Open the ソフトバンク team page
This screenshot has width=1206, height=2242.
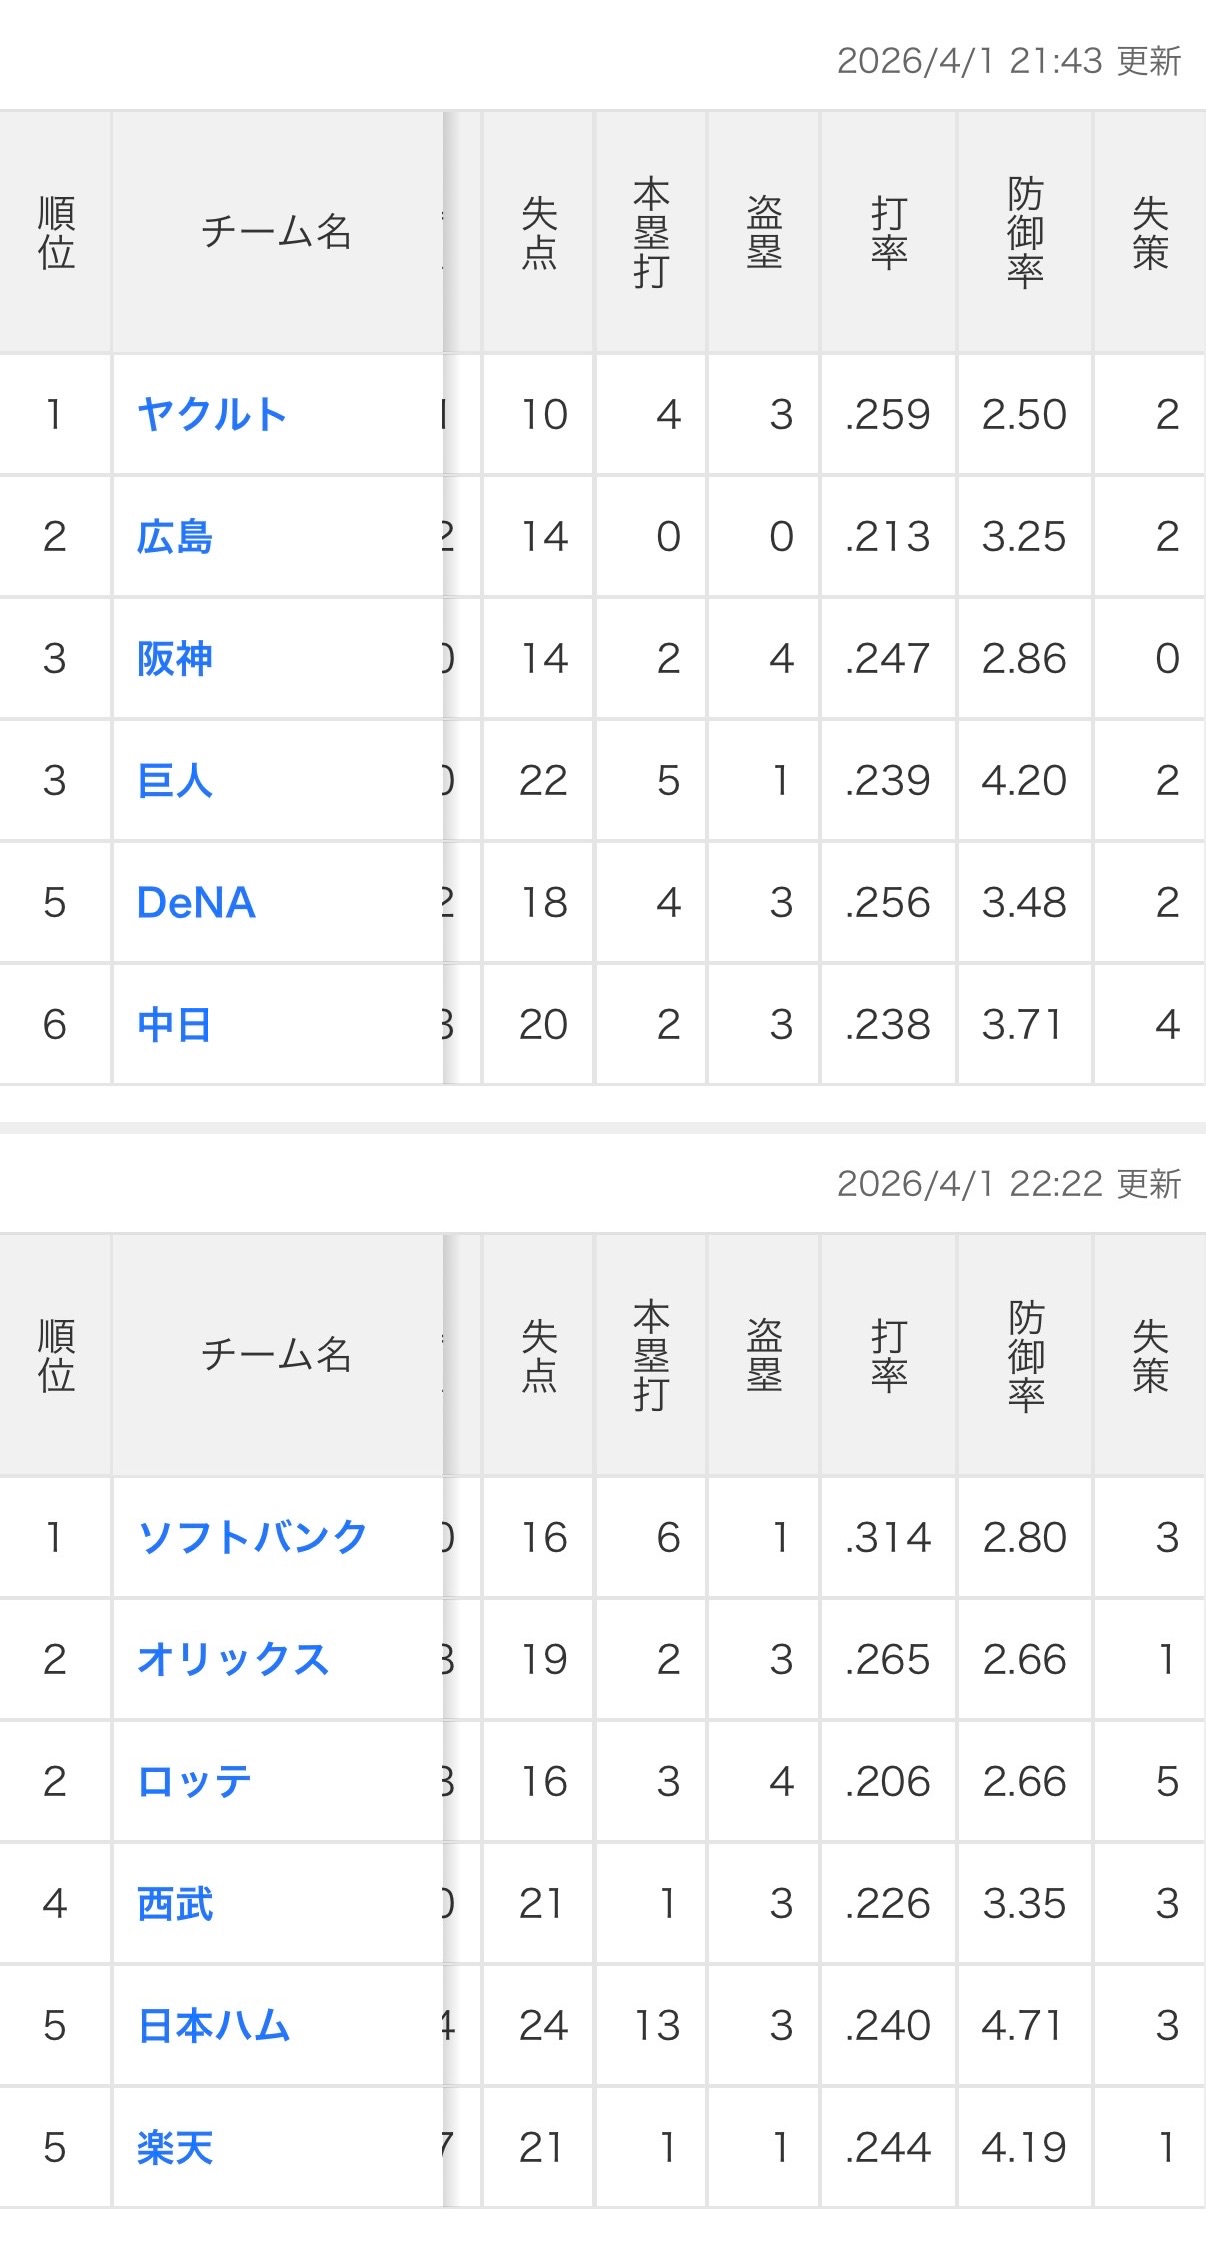click(x=252, y=1537)
